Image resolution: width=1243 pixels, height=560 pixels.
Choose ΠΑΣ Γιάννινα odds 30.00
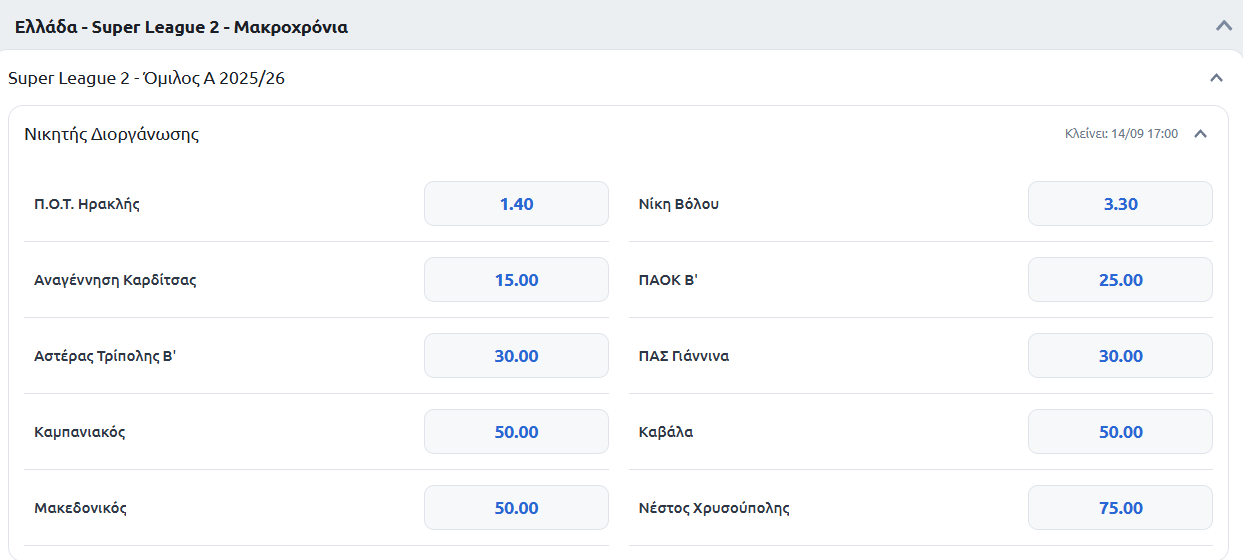[x=1120, y=356]
